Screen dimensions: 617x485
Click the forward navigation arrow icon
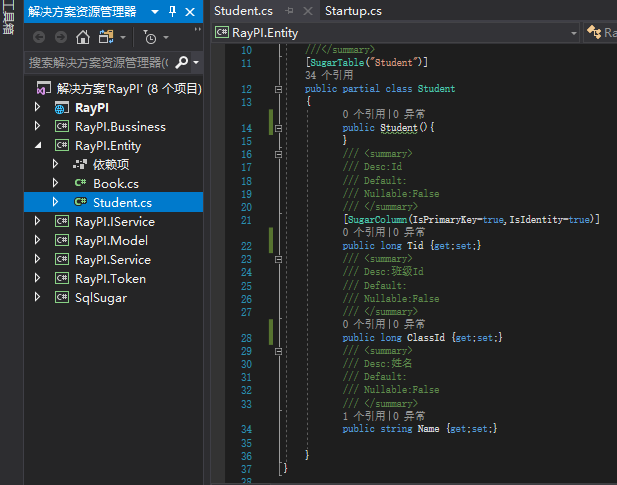tap(60, 37)
